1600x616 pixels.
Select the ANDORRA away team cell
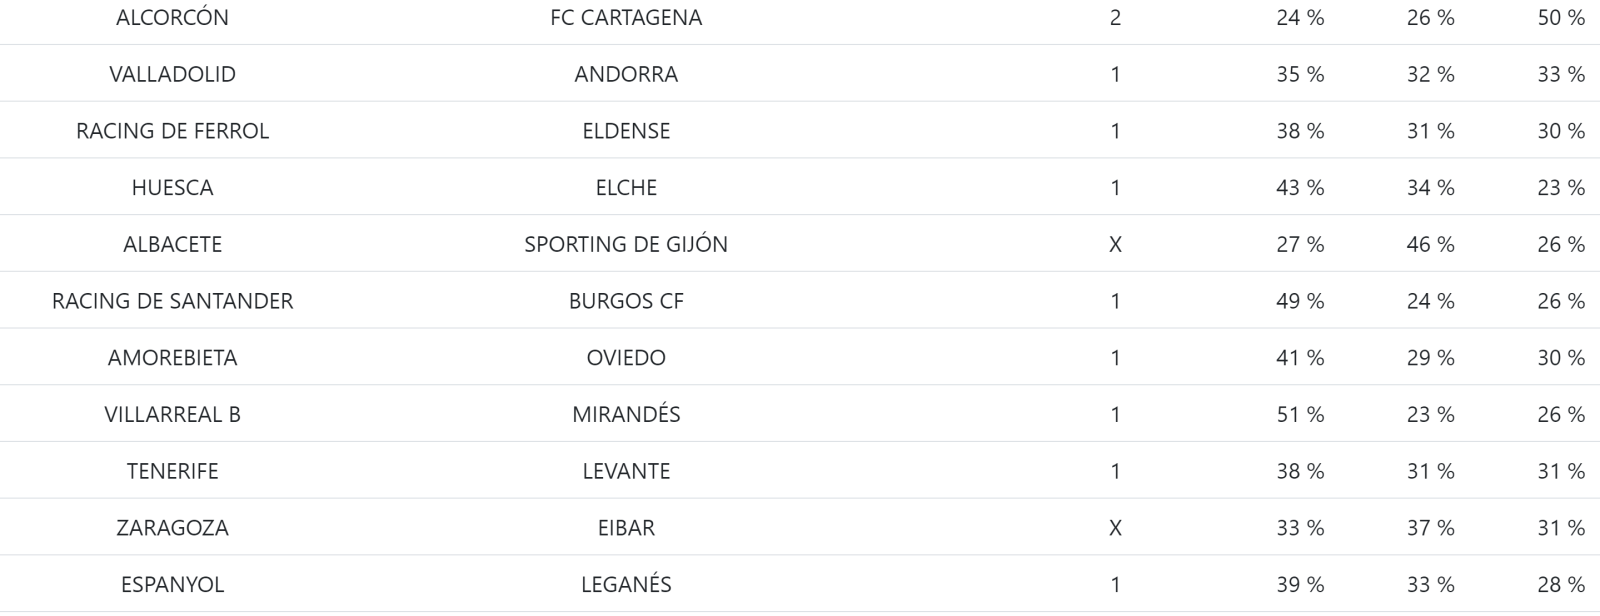coord(626,74)
